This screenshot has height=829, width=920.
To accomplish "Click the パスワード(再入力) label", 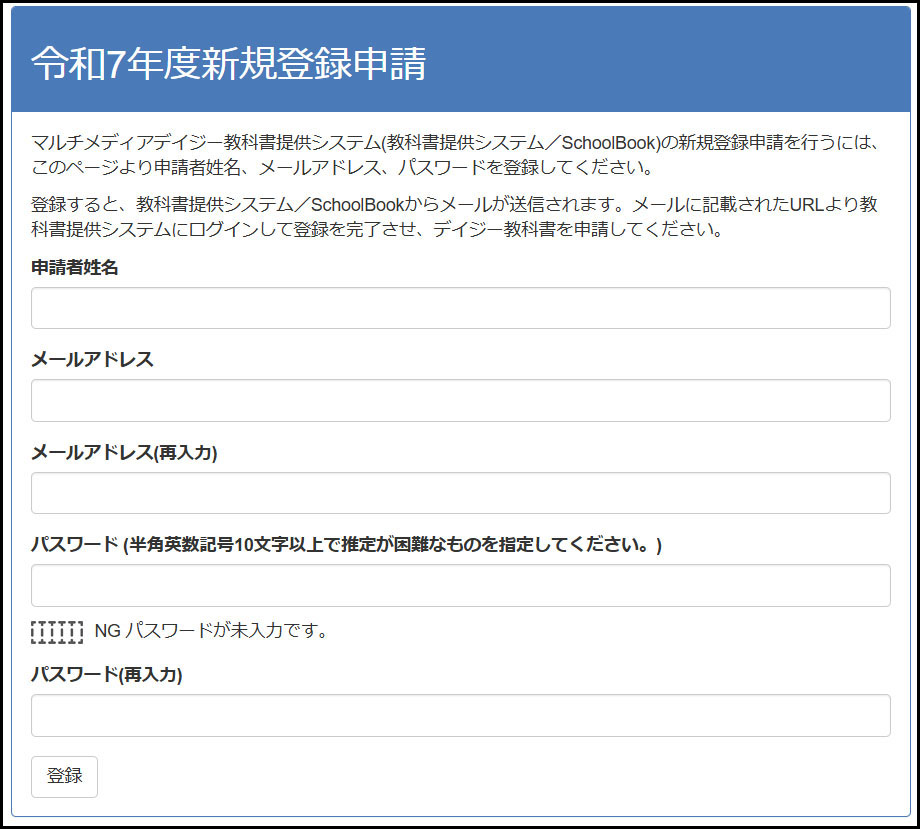I will (106, 675).
